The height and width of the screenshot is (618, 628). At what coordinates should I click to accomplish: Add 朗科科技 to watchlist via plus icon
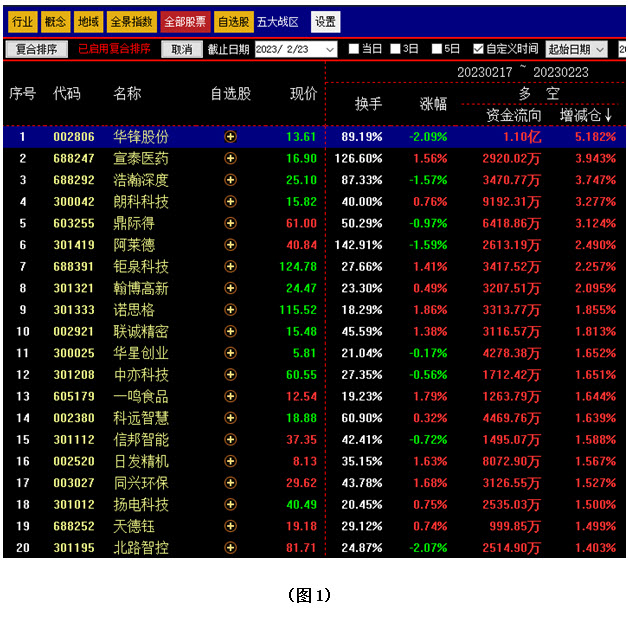tap(230, 202)
